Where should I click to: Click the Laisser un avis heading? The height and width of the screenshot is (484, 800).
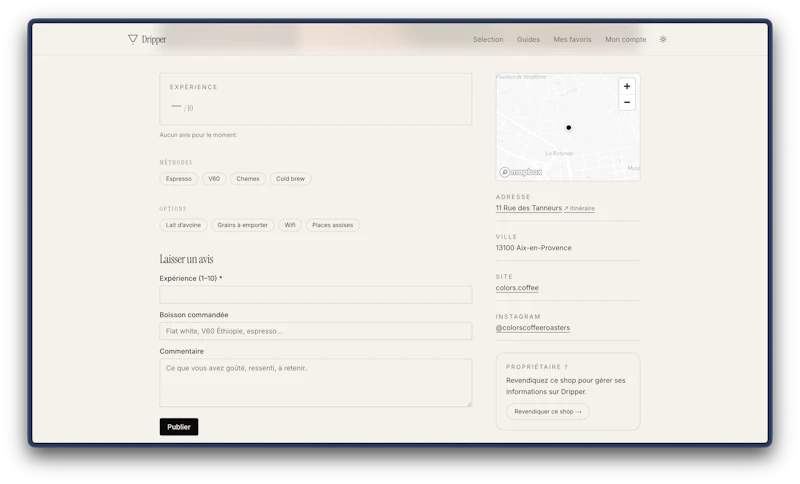[186, 259]
